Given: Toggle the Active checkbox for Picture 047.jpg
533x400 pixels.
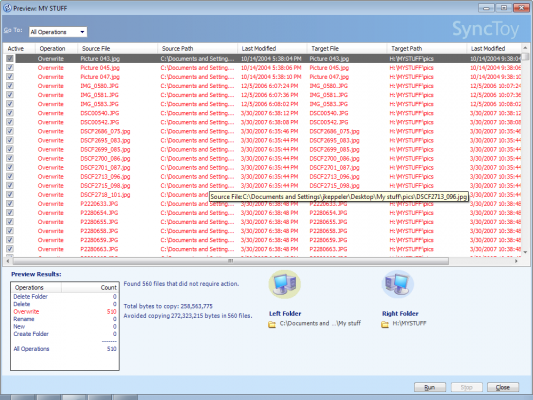Looking at the screenshot, I should 10,77.
